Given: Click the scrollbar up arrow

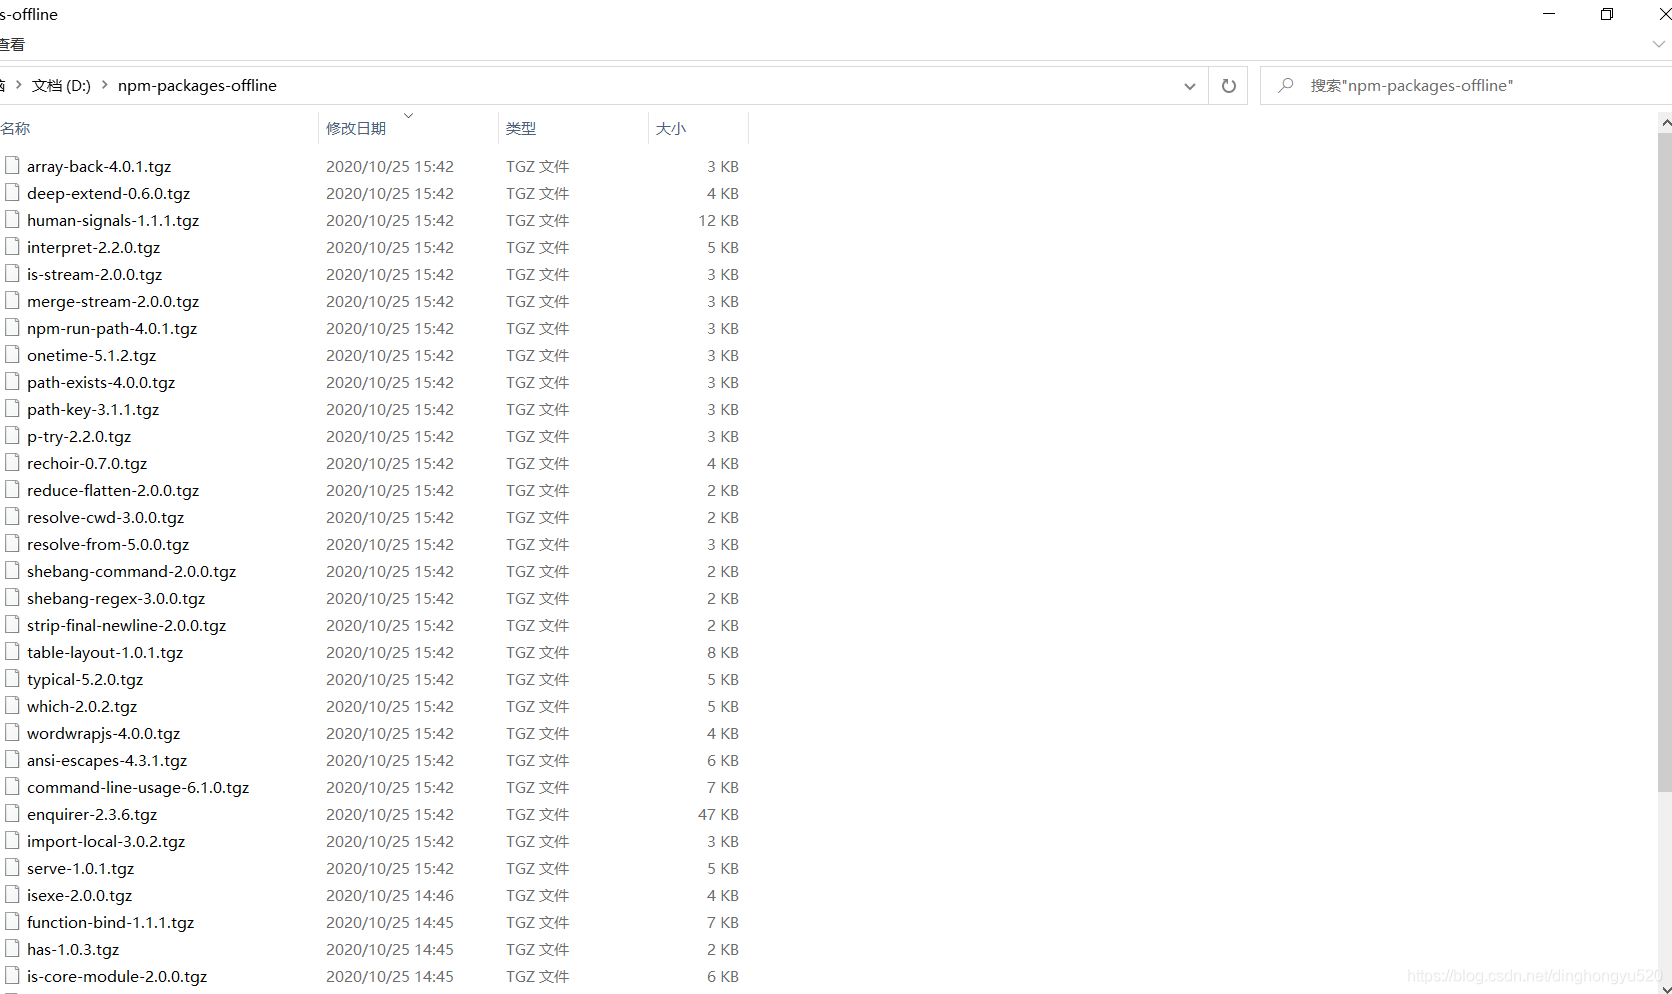Looking at the screenshot, I should (1665, 122).
